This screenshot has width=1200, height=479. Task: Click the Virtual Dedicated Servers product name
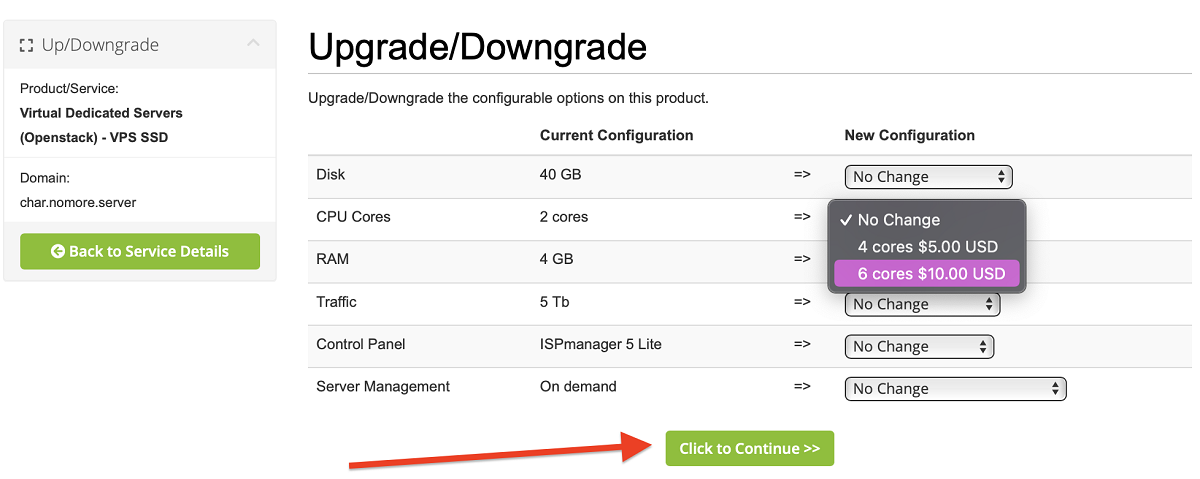click(x=101, y=113)
